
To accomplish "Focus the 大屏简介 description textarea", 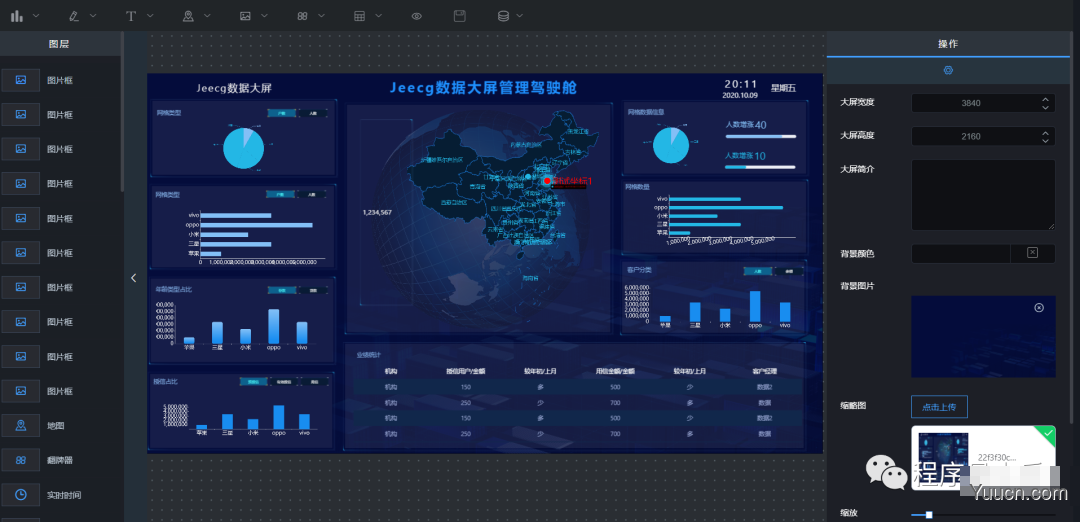I will (x=983, y=195).
